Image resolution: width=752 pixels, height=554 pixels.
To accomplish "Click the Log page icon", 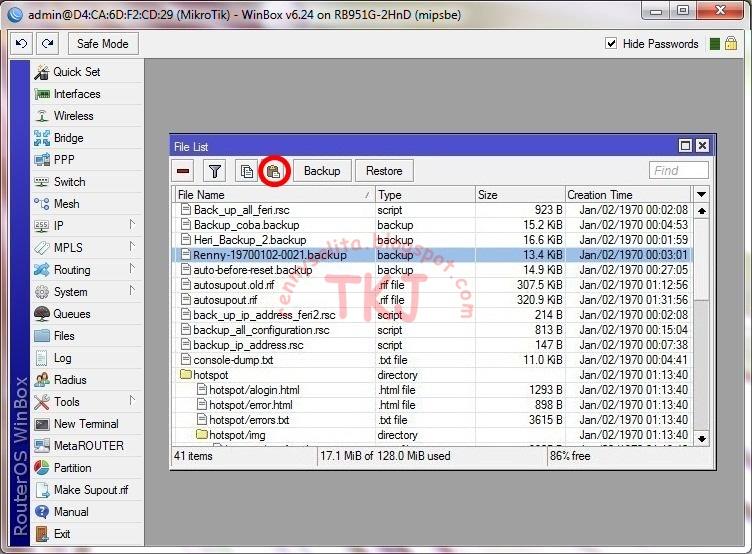I will coord(42,358).
